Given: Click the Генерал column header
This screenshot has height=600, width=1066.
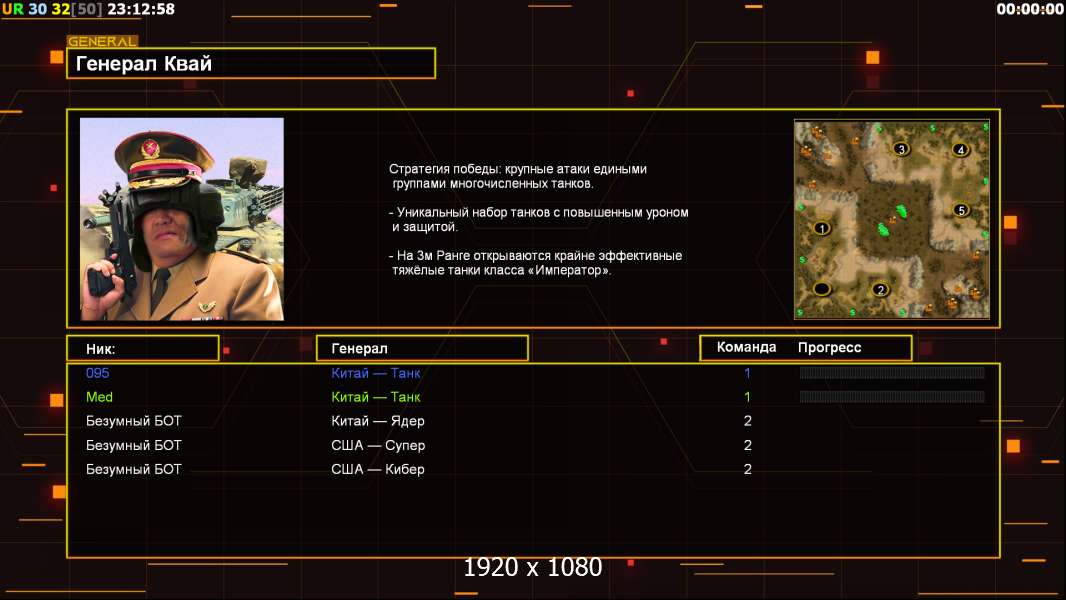Looking at the screenshot, I should click(422, 349).
